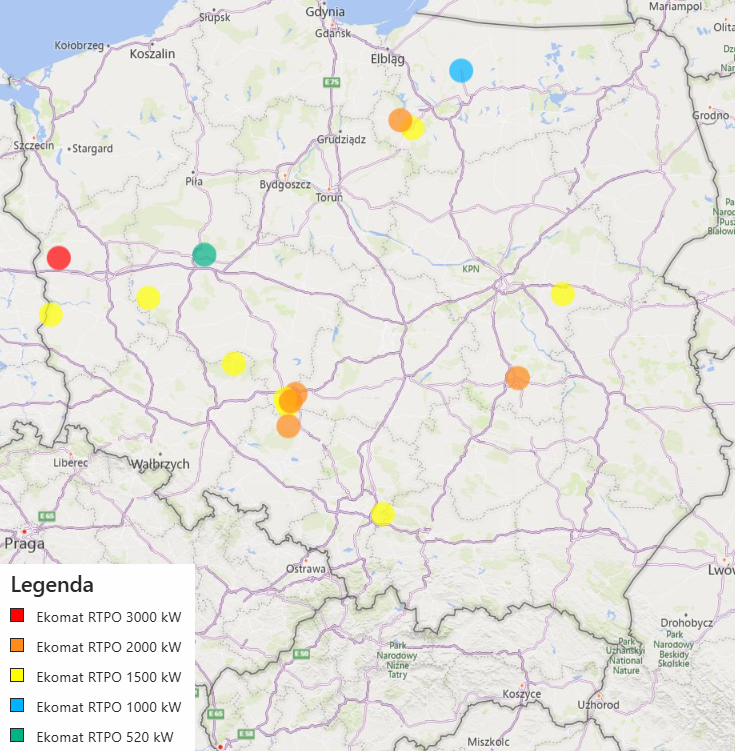Screen dimensions: 735x751
Task: Click the blue legend color square
Action: pyautogui.click(x=16, y=706)
